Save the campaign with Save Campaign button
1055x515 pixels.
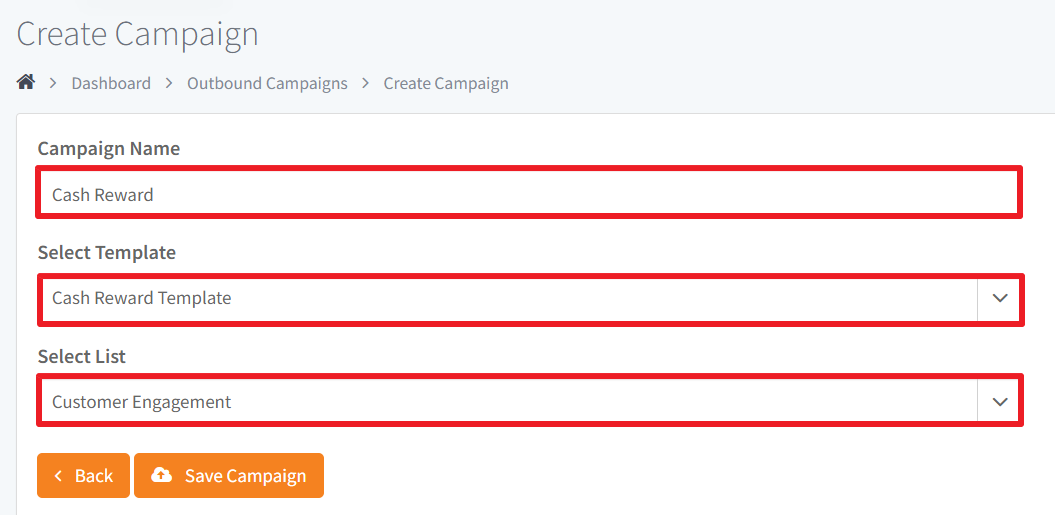click(x=229, y=475)
